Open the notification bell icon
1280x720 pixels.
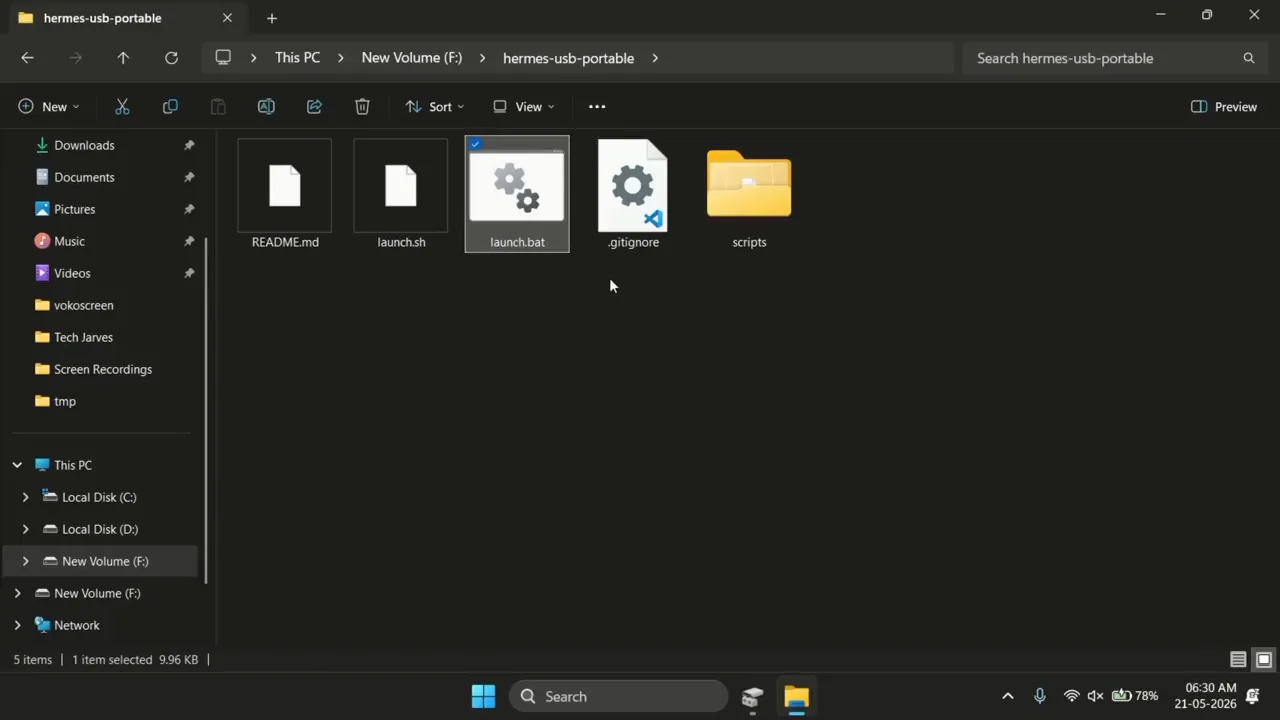coord(1252,696)
